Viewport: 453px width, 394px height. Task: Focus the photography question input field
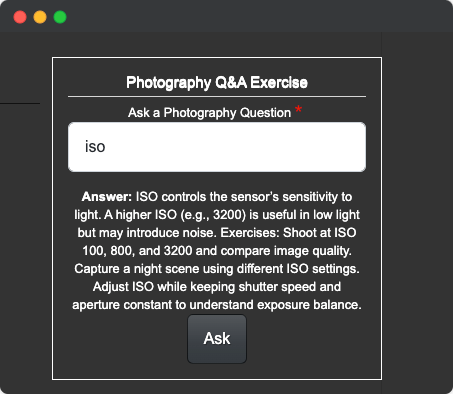click(x=217, y=147)
